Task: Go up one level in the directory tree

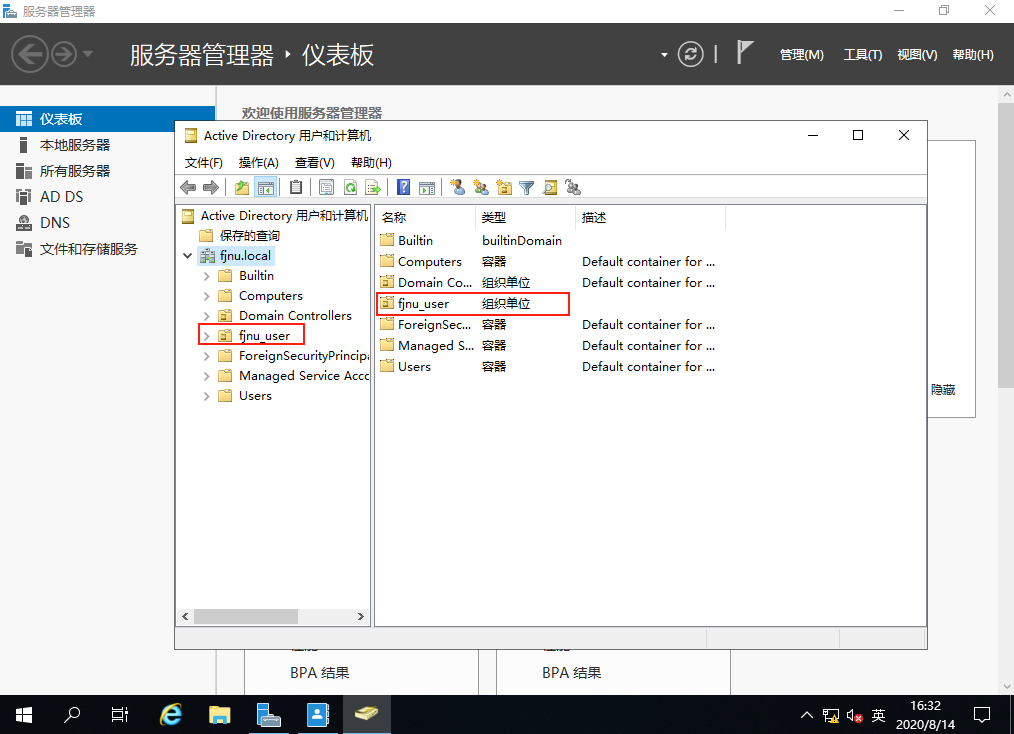Action: pyautogui.click(x=242, y=188)
